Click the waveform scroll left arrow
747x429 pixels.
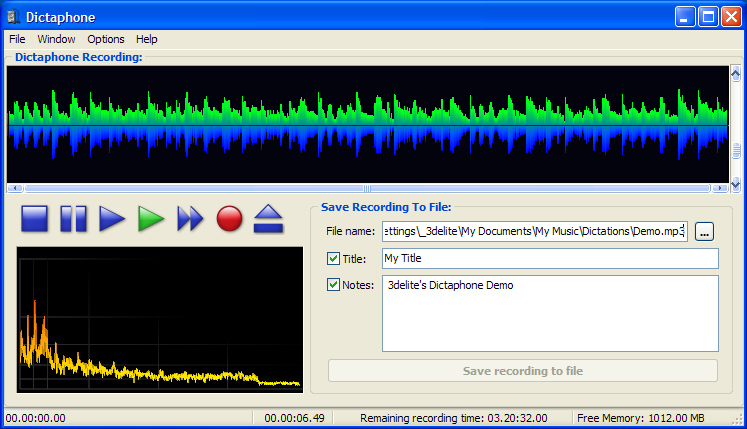[x=15, y=188]
